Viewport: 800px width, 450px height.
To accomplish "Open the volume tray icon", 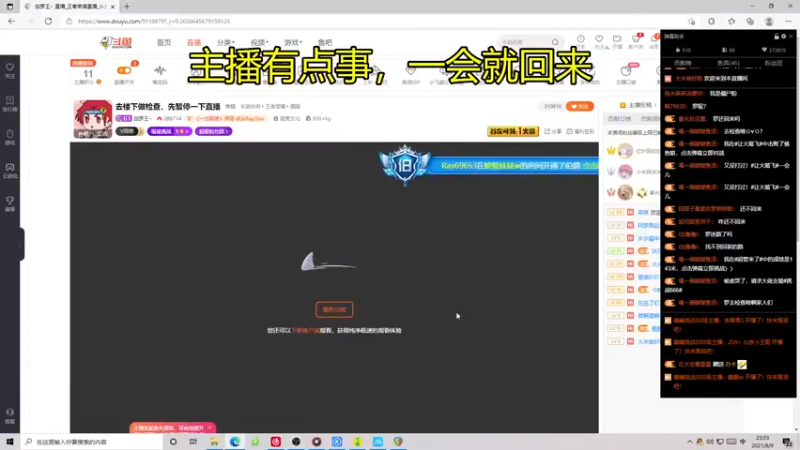I will tap(710, 442).
